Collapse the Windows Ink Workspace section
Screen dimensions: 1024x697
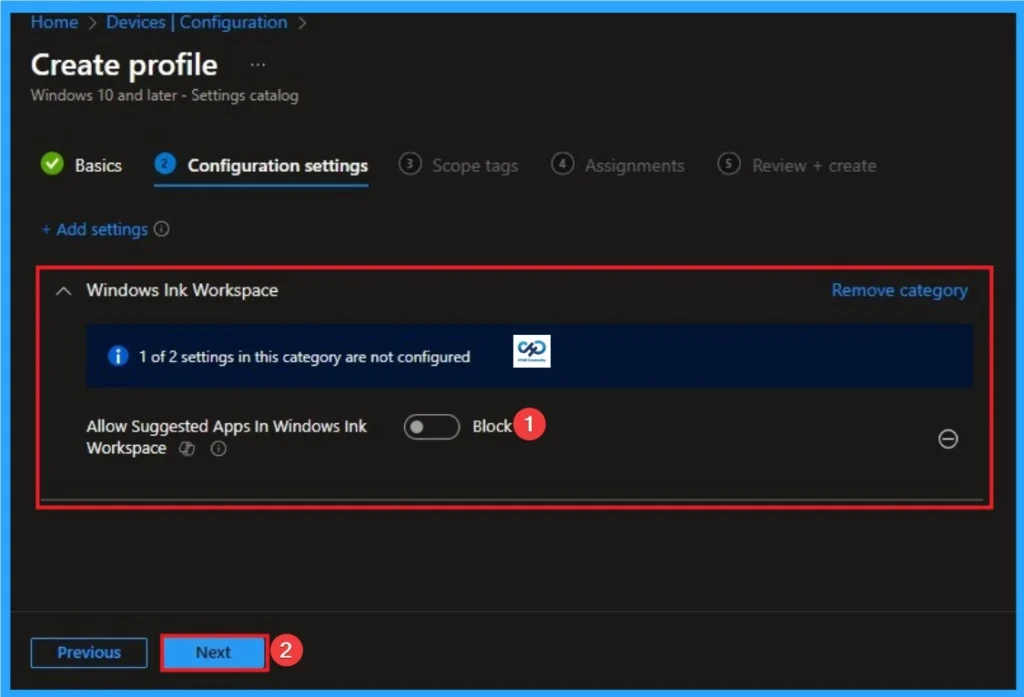(x=62, y=290)
